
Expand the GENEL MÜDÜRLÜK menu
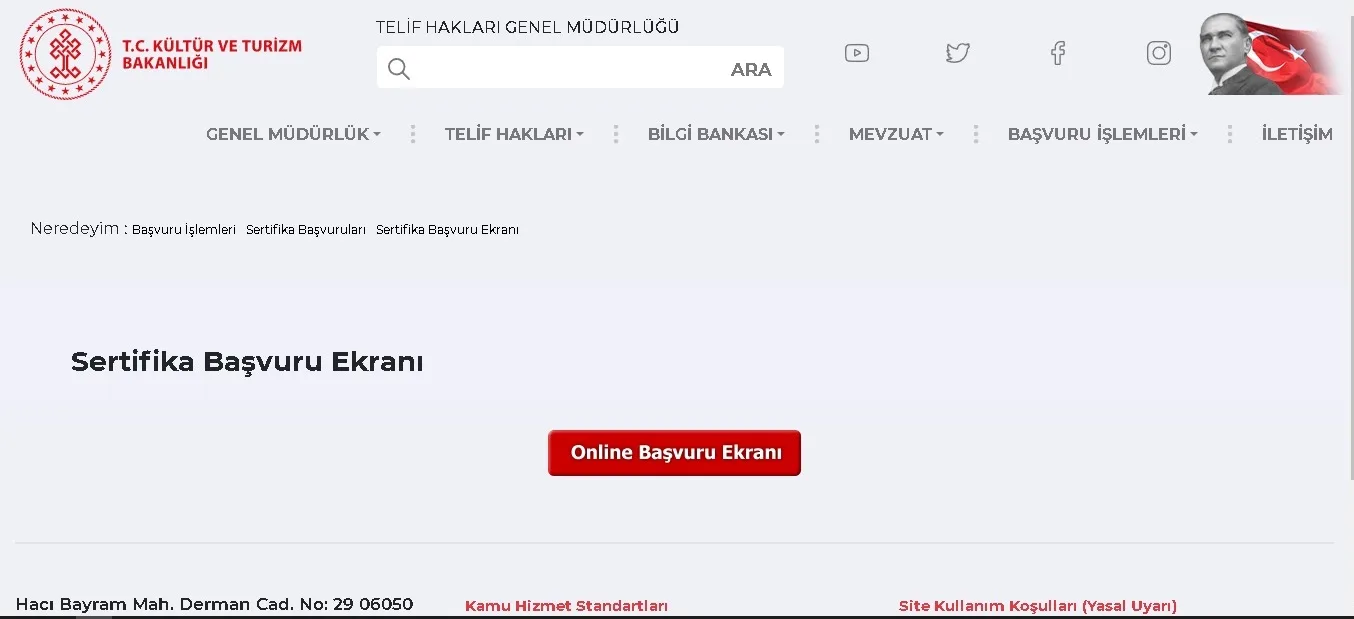tap(293, 134)
